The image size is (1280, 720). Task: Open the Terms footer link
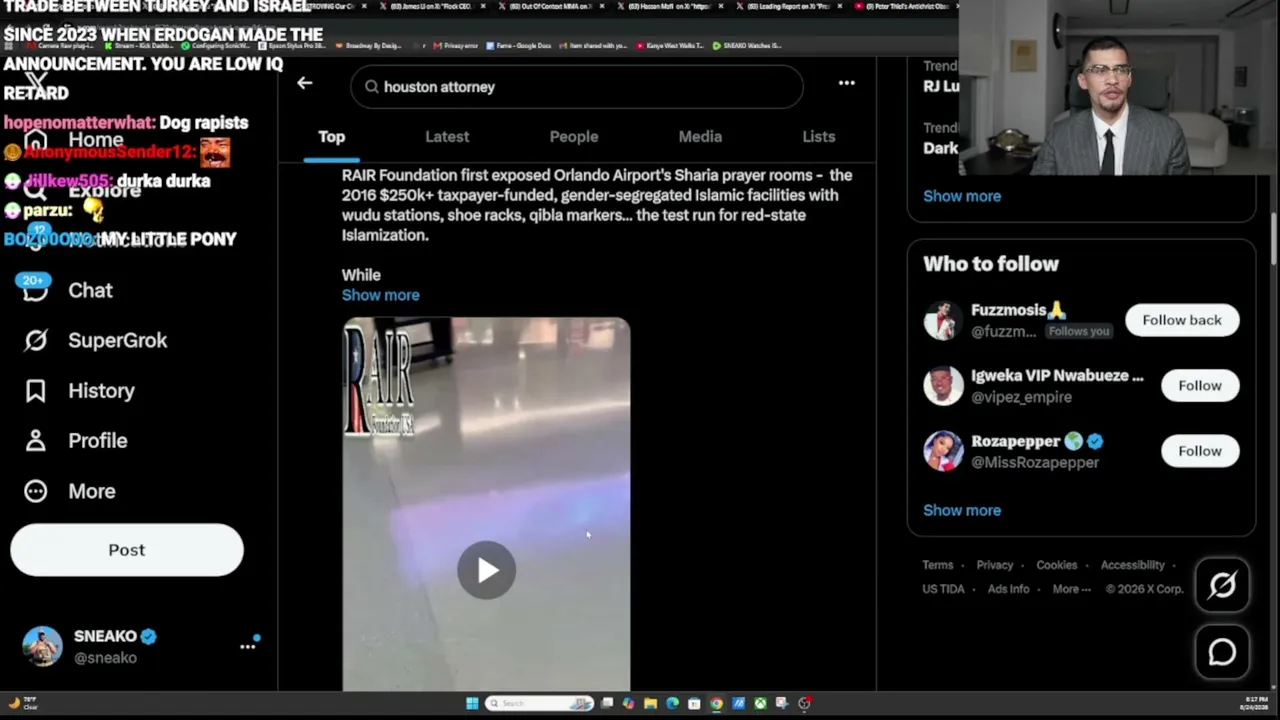point(938,565)
